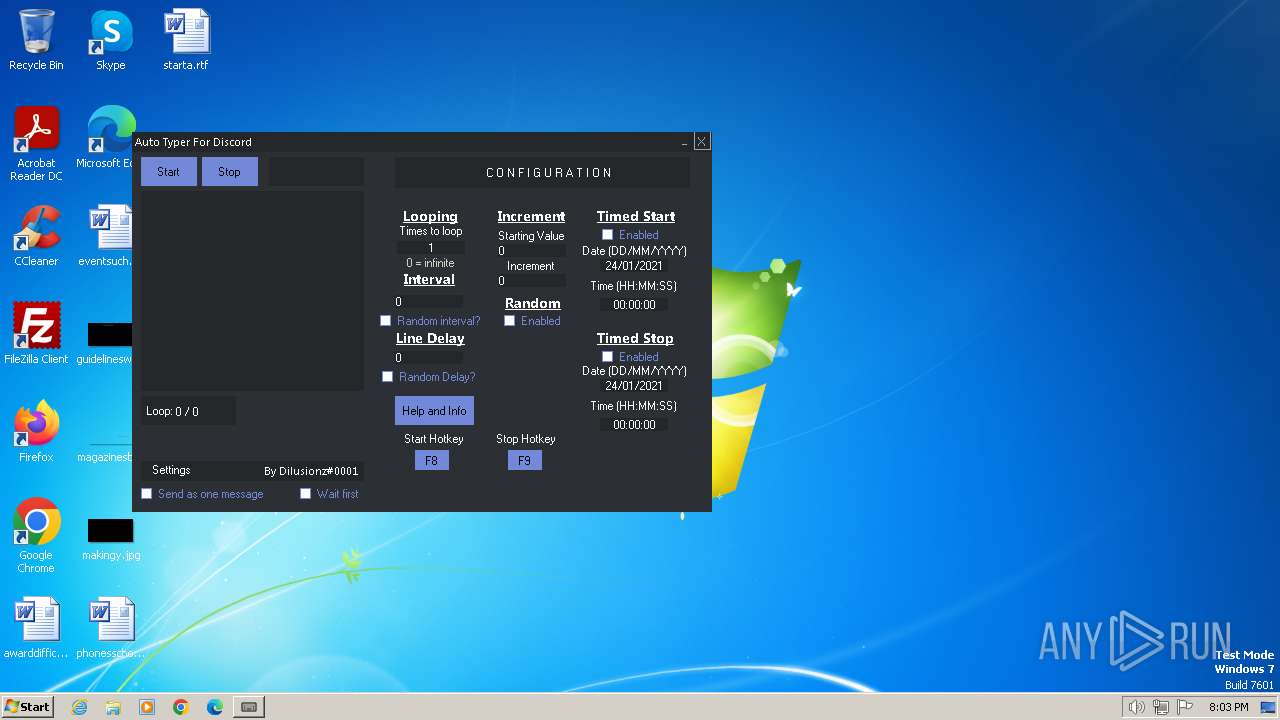Check the Wait first option

click(305, 494)
